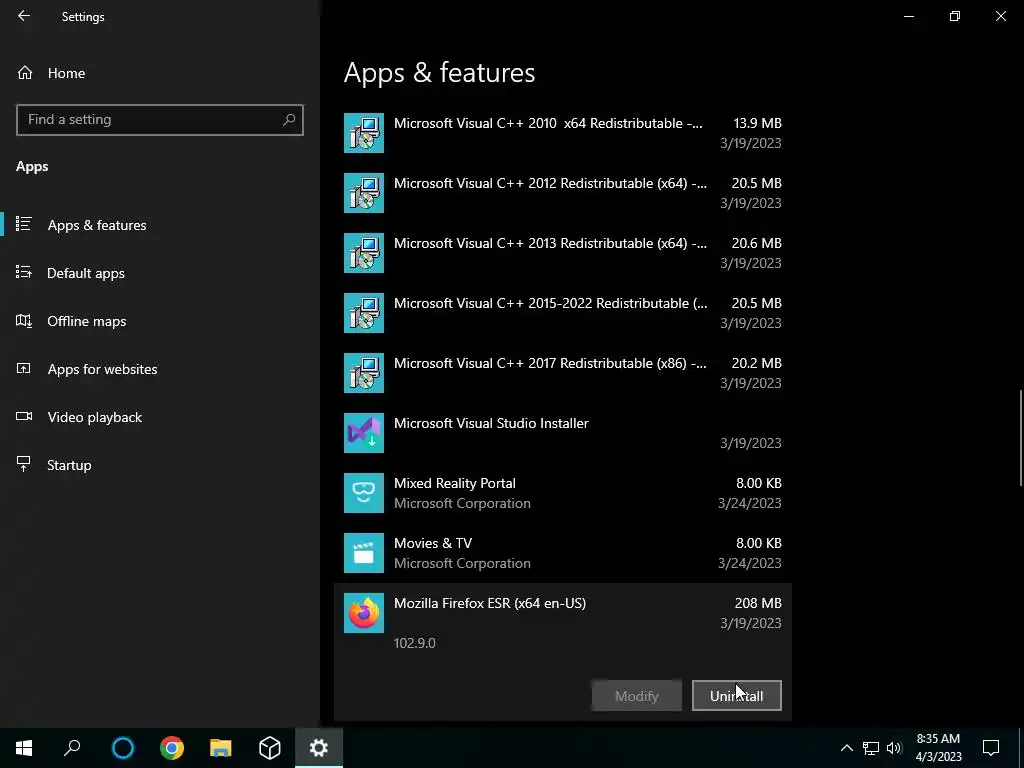Click the Mozilla Firefox ESR (x64 en-US) title

click(490, 603)
